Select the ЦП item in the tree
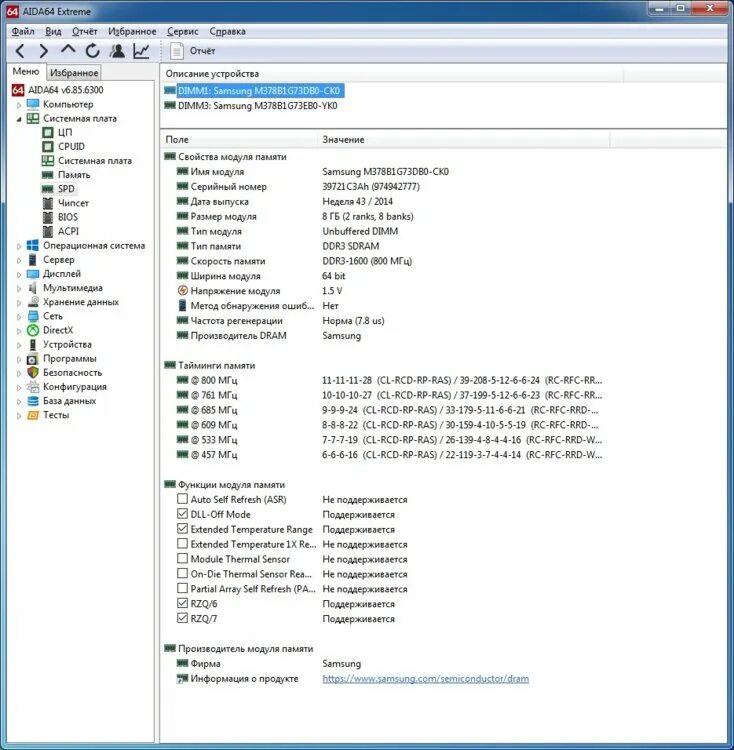The width and height of the screenshot is (734, 750). [65, 132]
